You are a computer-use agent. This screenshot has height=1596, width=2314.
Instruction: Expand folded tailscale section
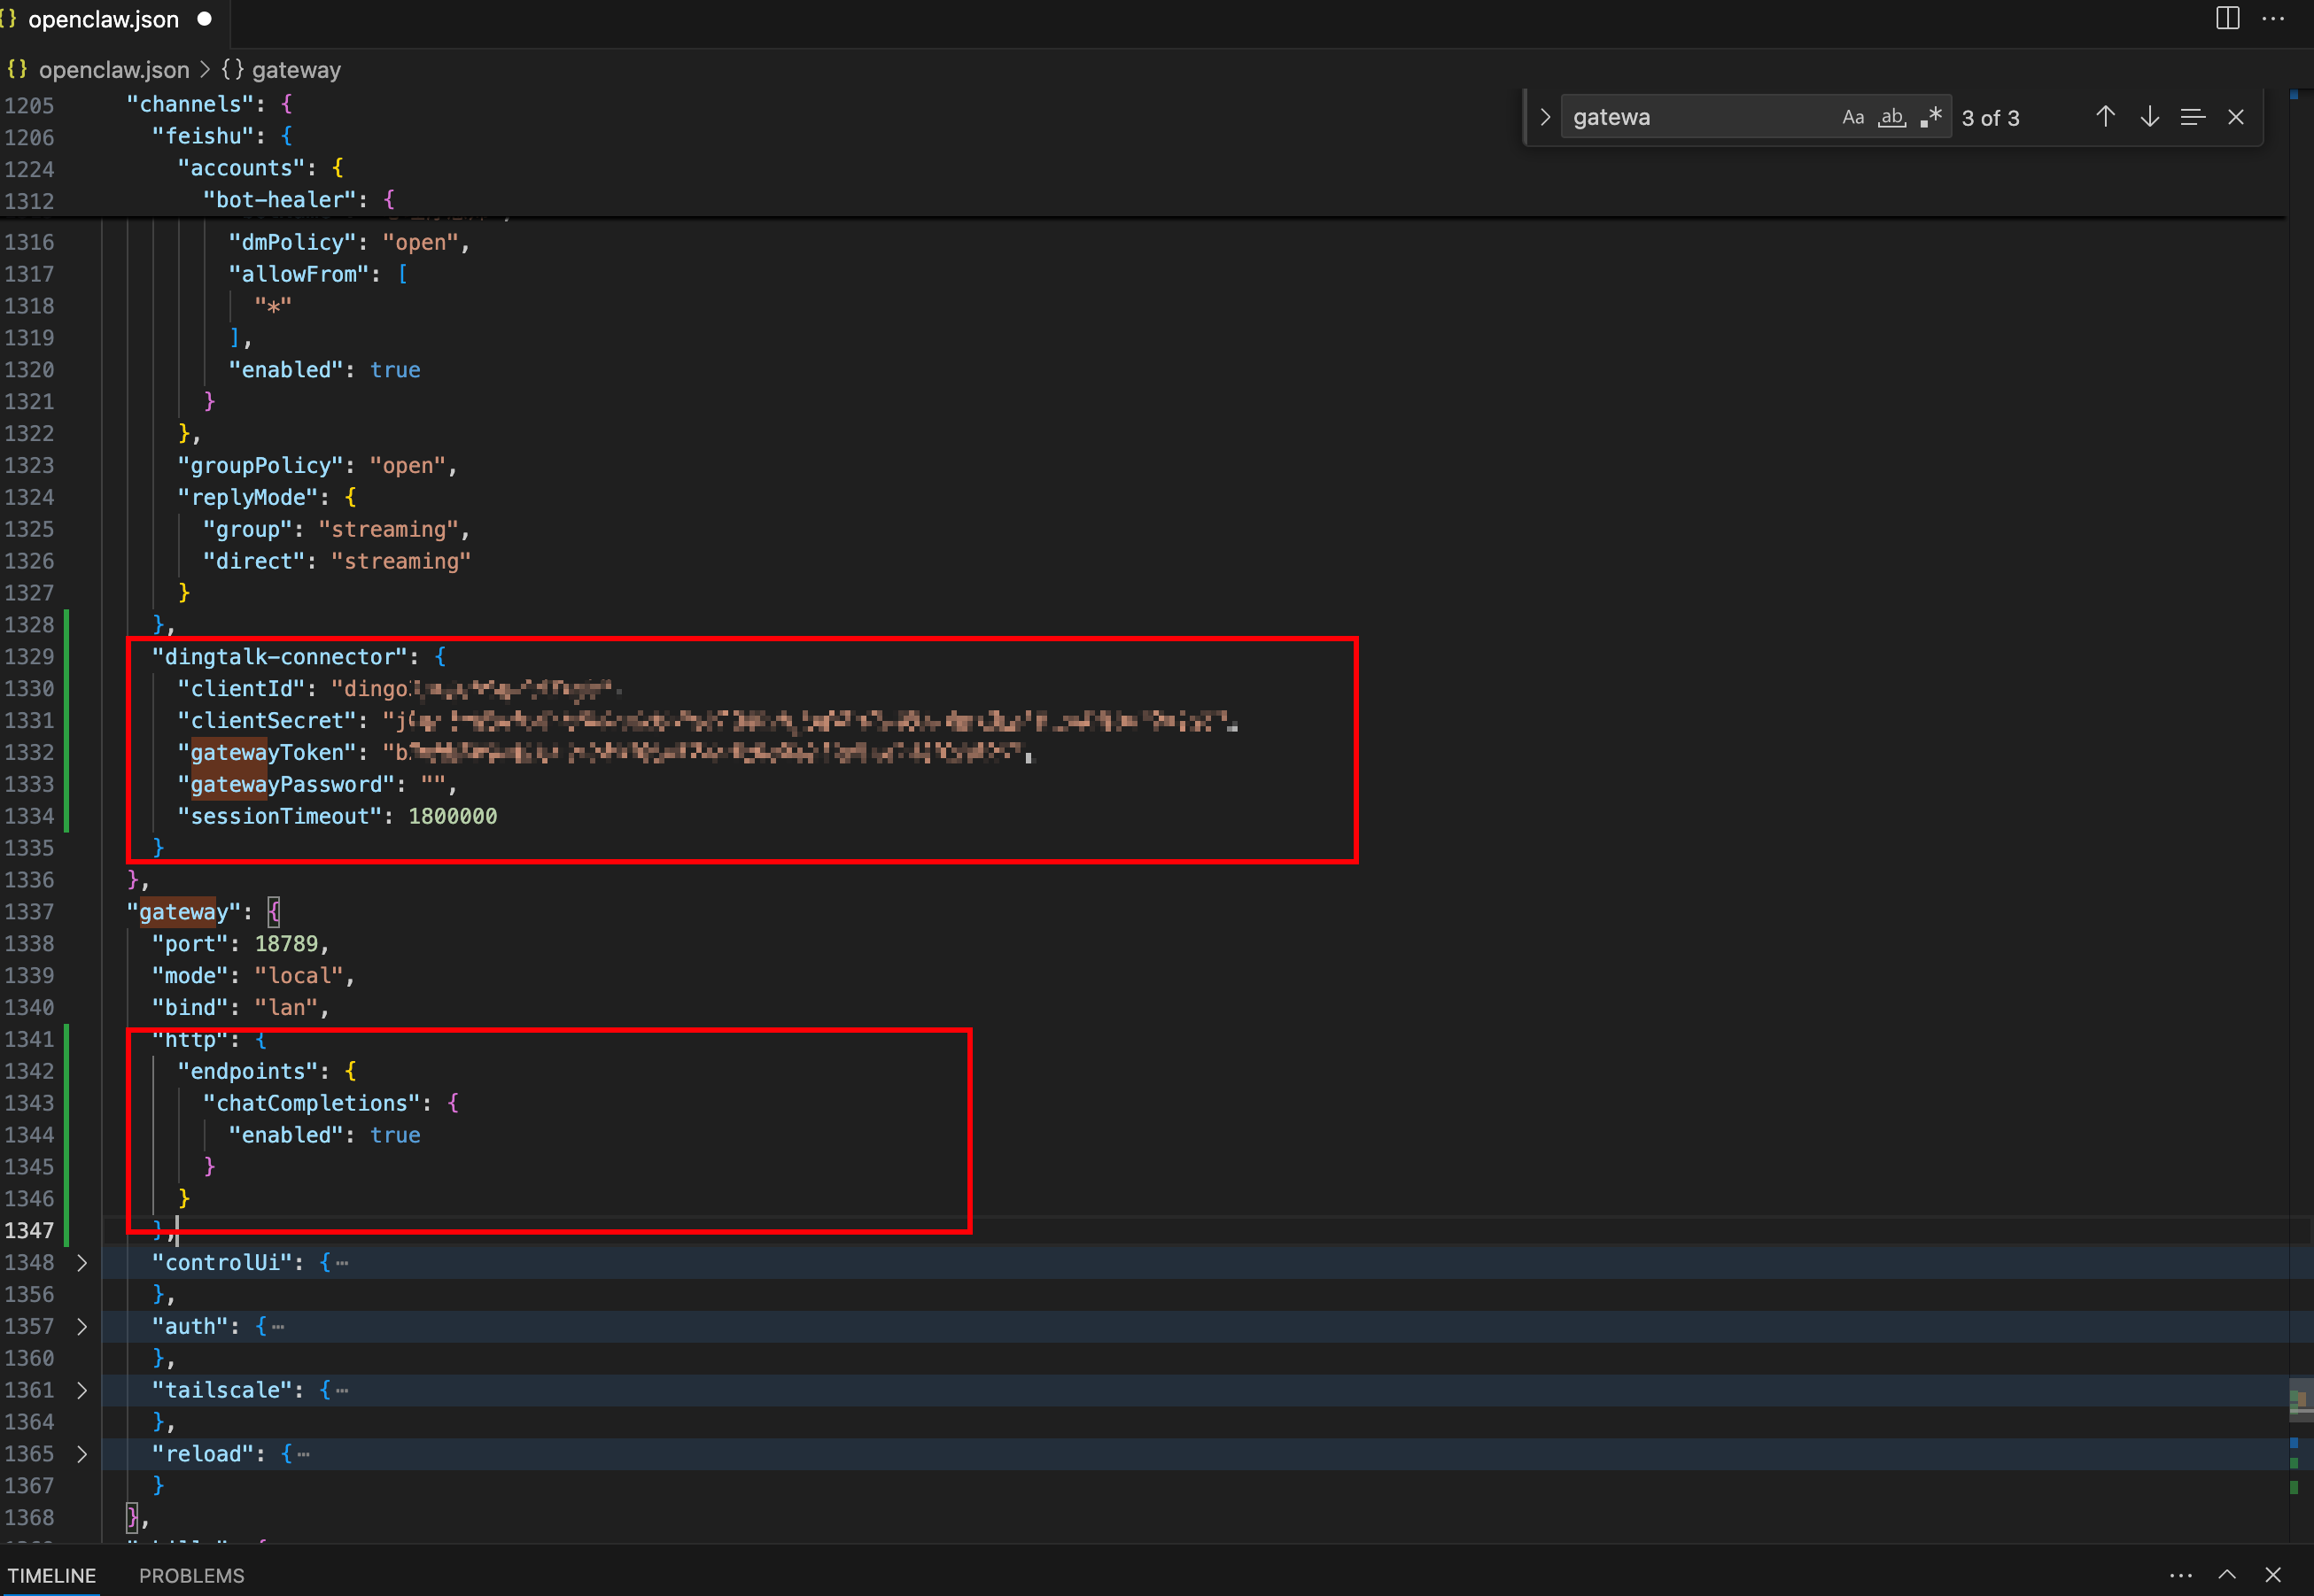[82, 1391]
